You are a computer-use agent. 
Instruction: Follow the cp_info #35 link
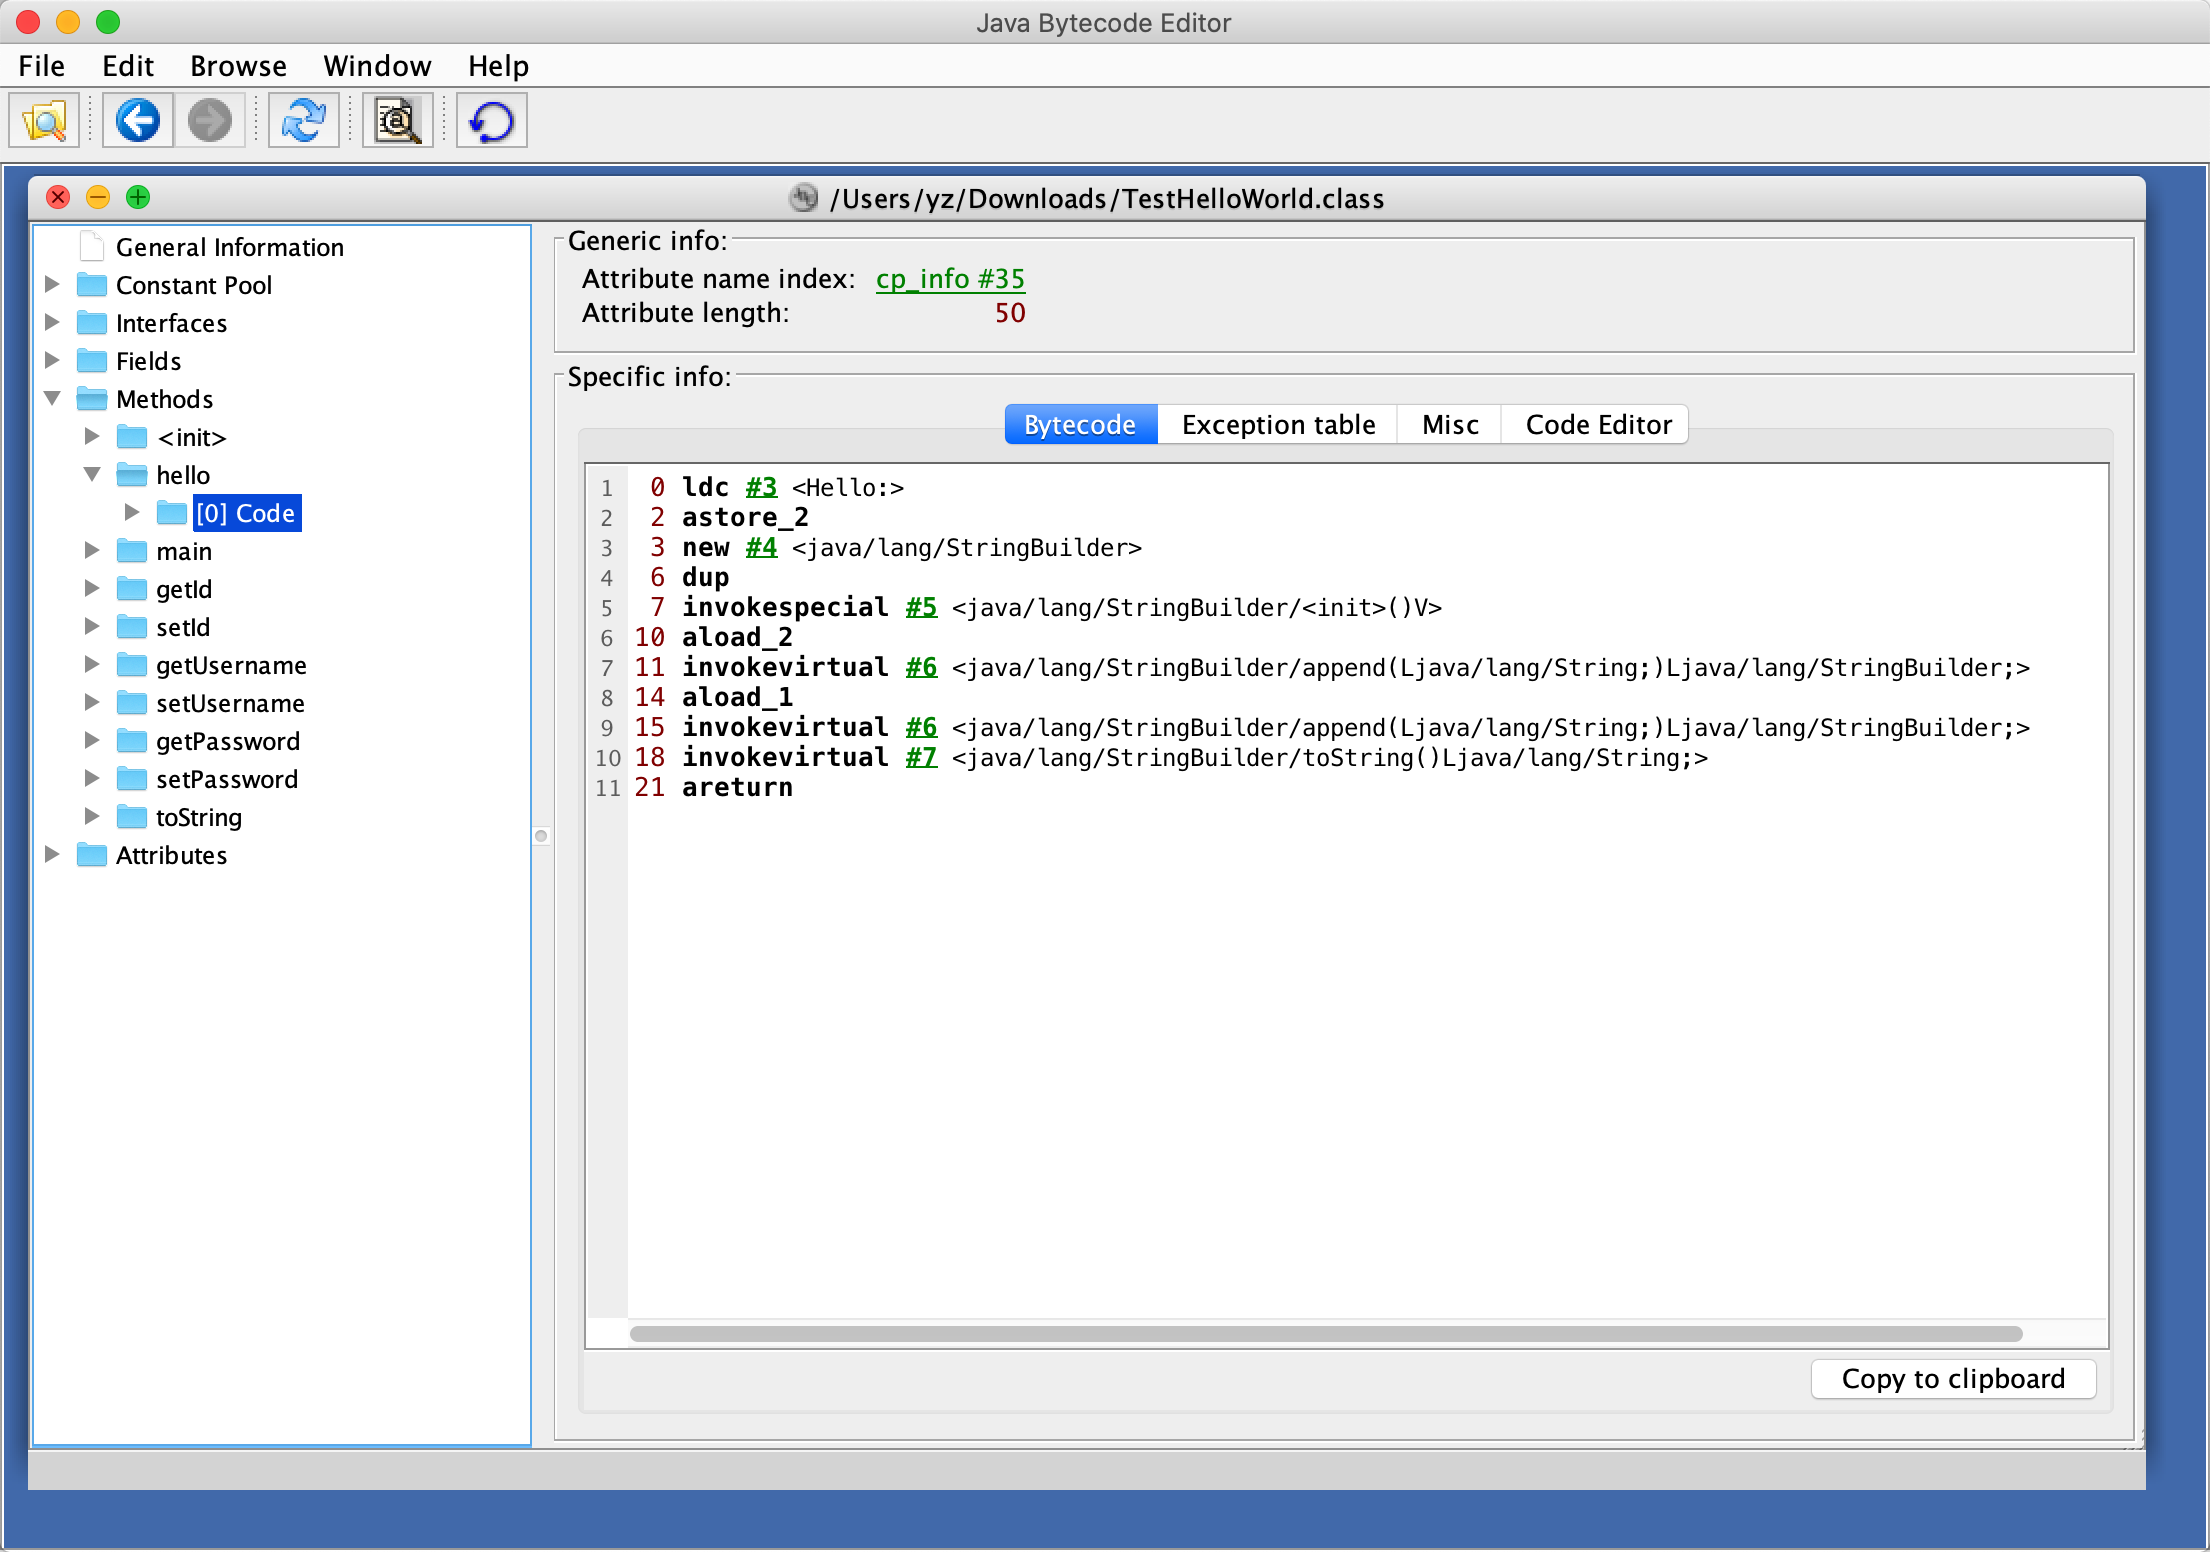tap(950, 279)
